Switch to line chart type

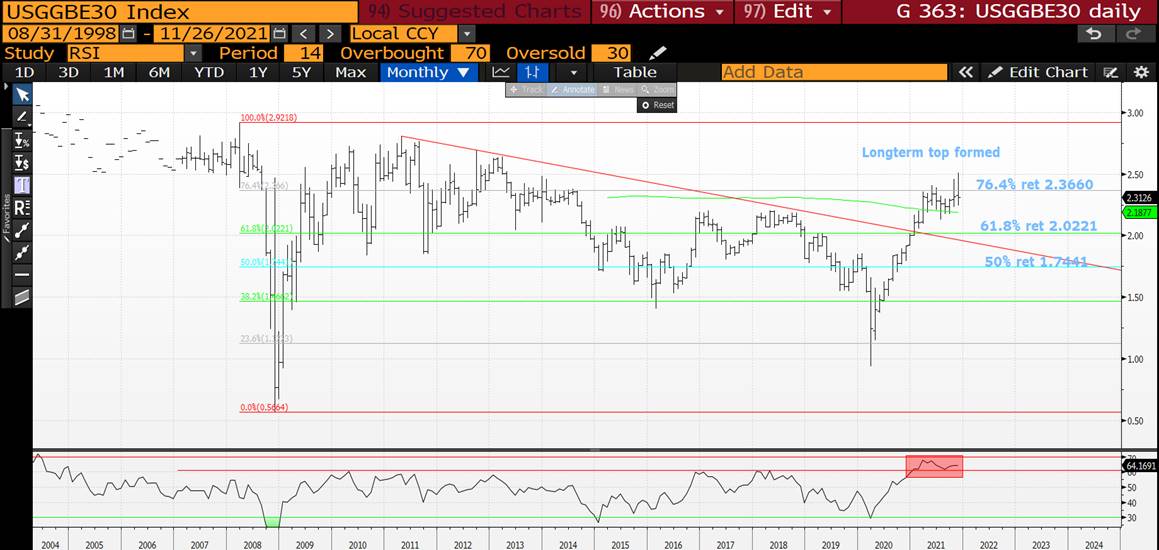coord(501,72)
